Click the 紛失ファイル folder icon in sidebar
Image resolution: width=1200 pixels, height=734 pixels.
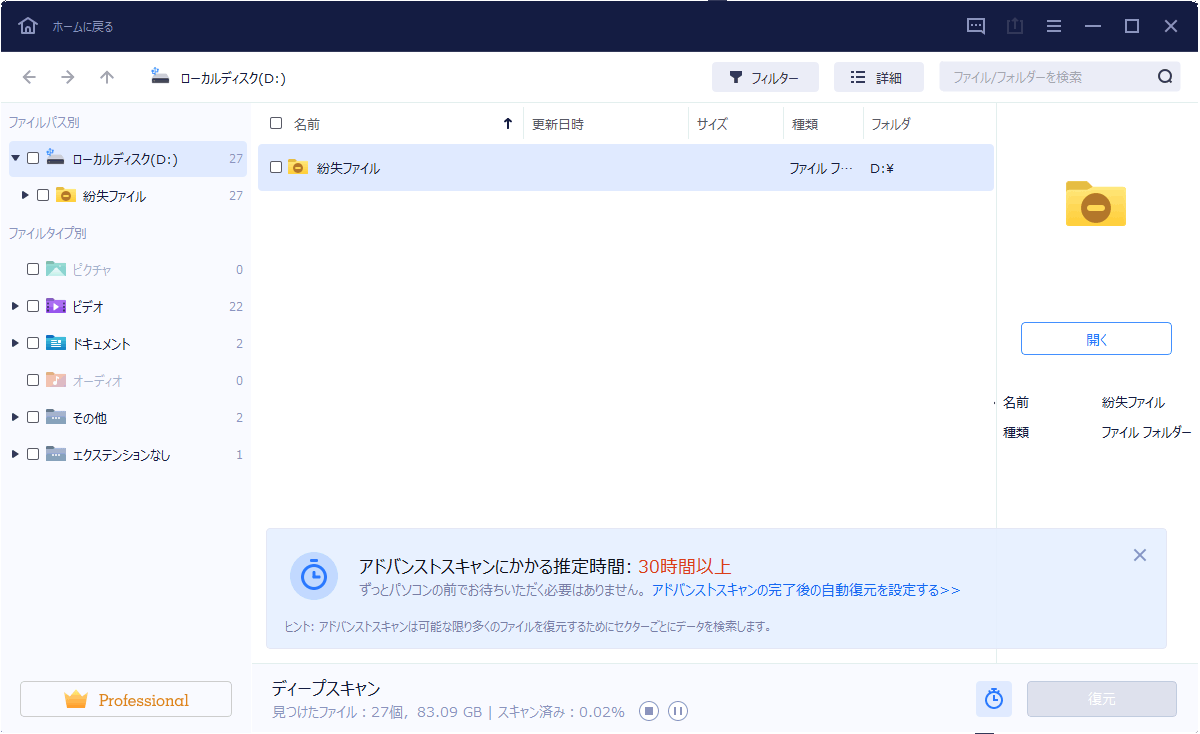66,195
